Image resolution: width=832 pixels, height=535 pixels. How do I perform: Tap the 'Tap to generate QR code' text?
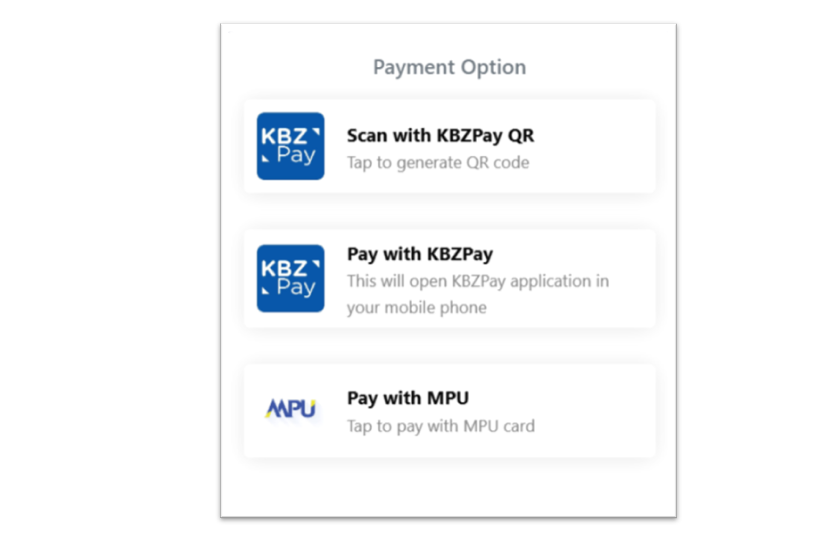click(438, 162)
